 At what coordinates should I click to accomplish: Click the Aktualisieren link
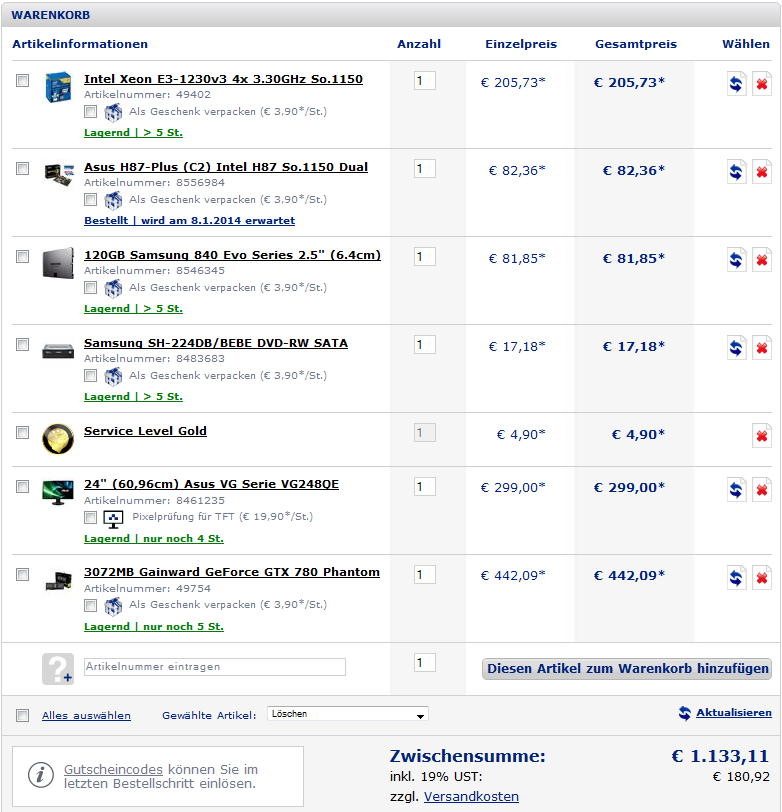tap(734, 713)
